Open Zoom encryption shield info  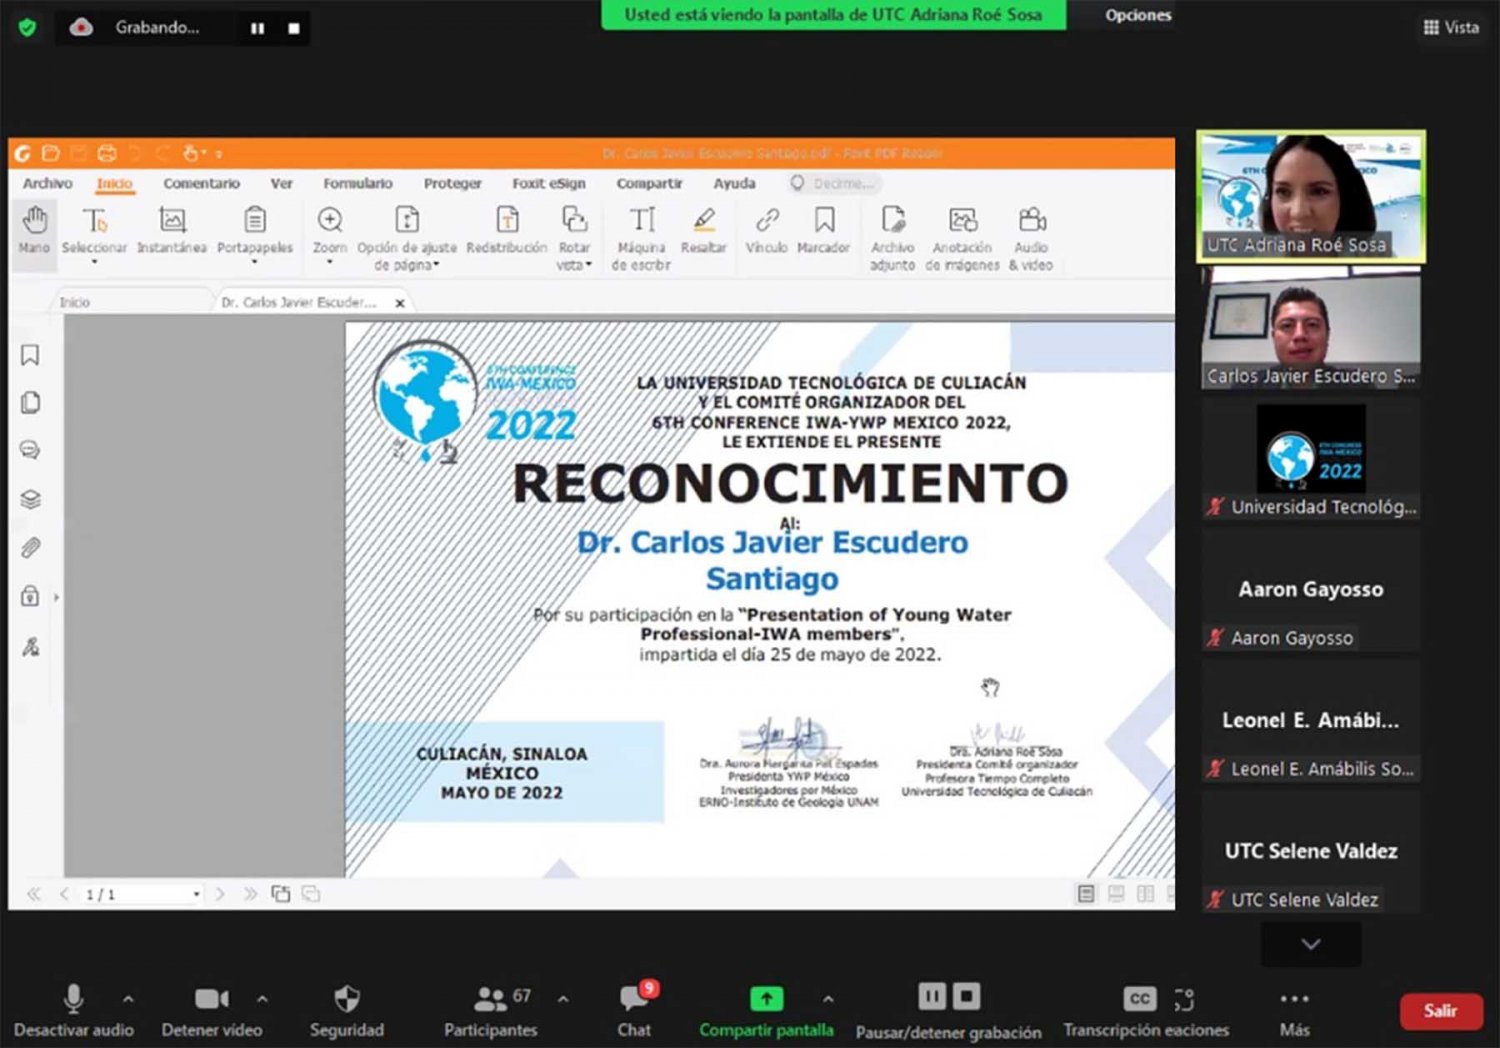27,27
